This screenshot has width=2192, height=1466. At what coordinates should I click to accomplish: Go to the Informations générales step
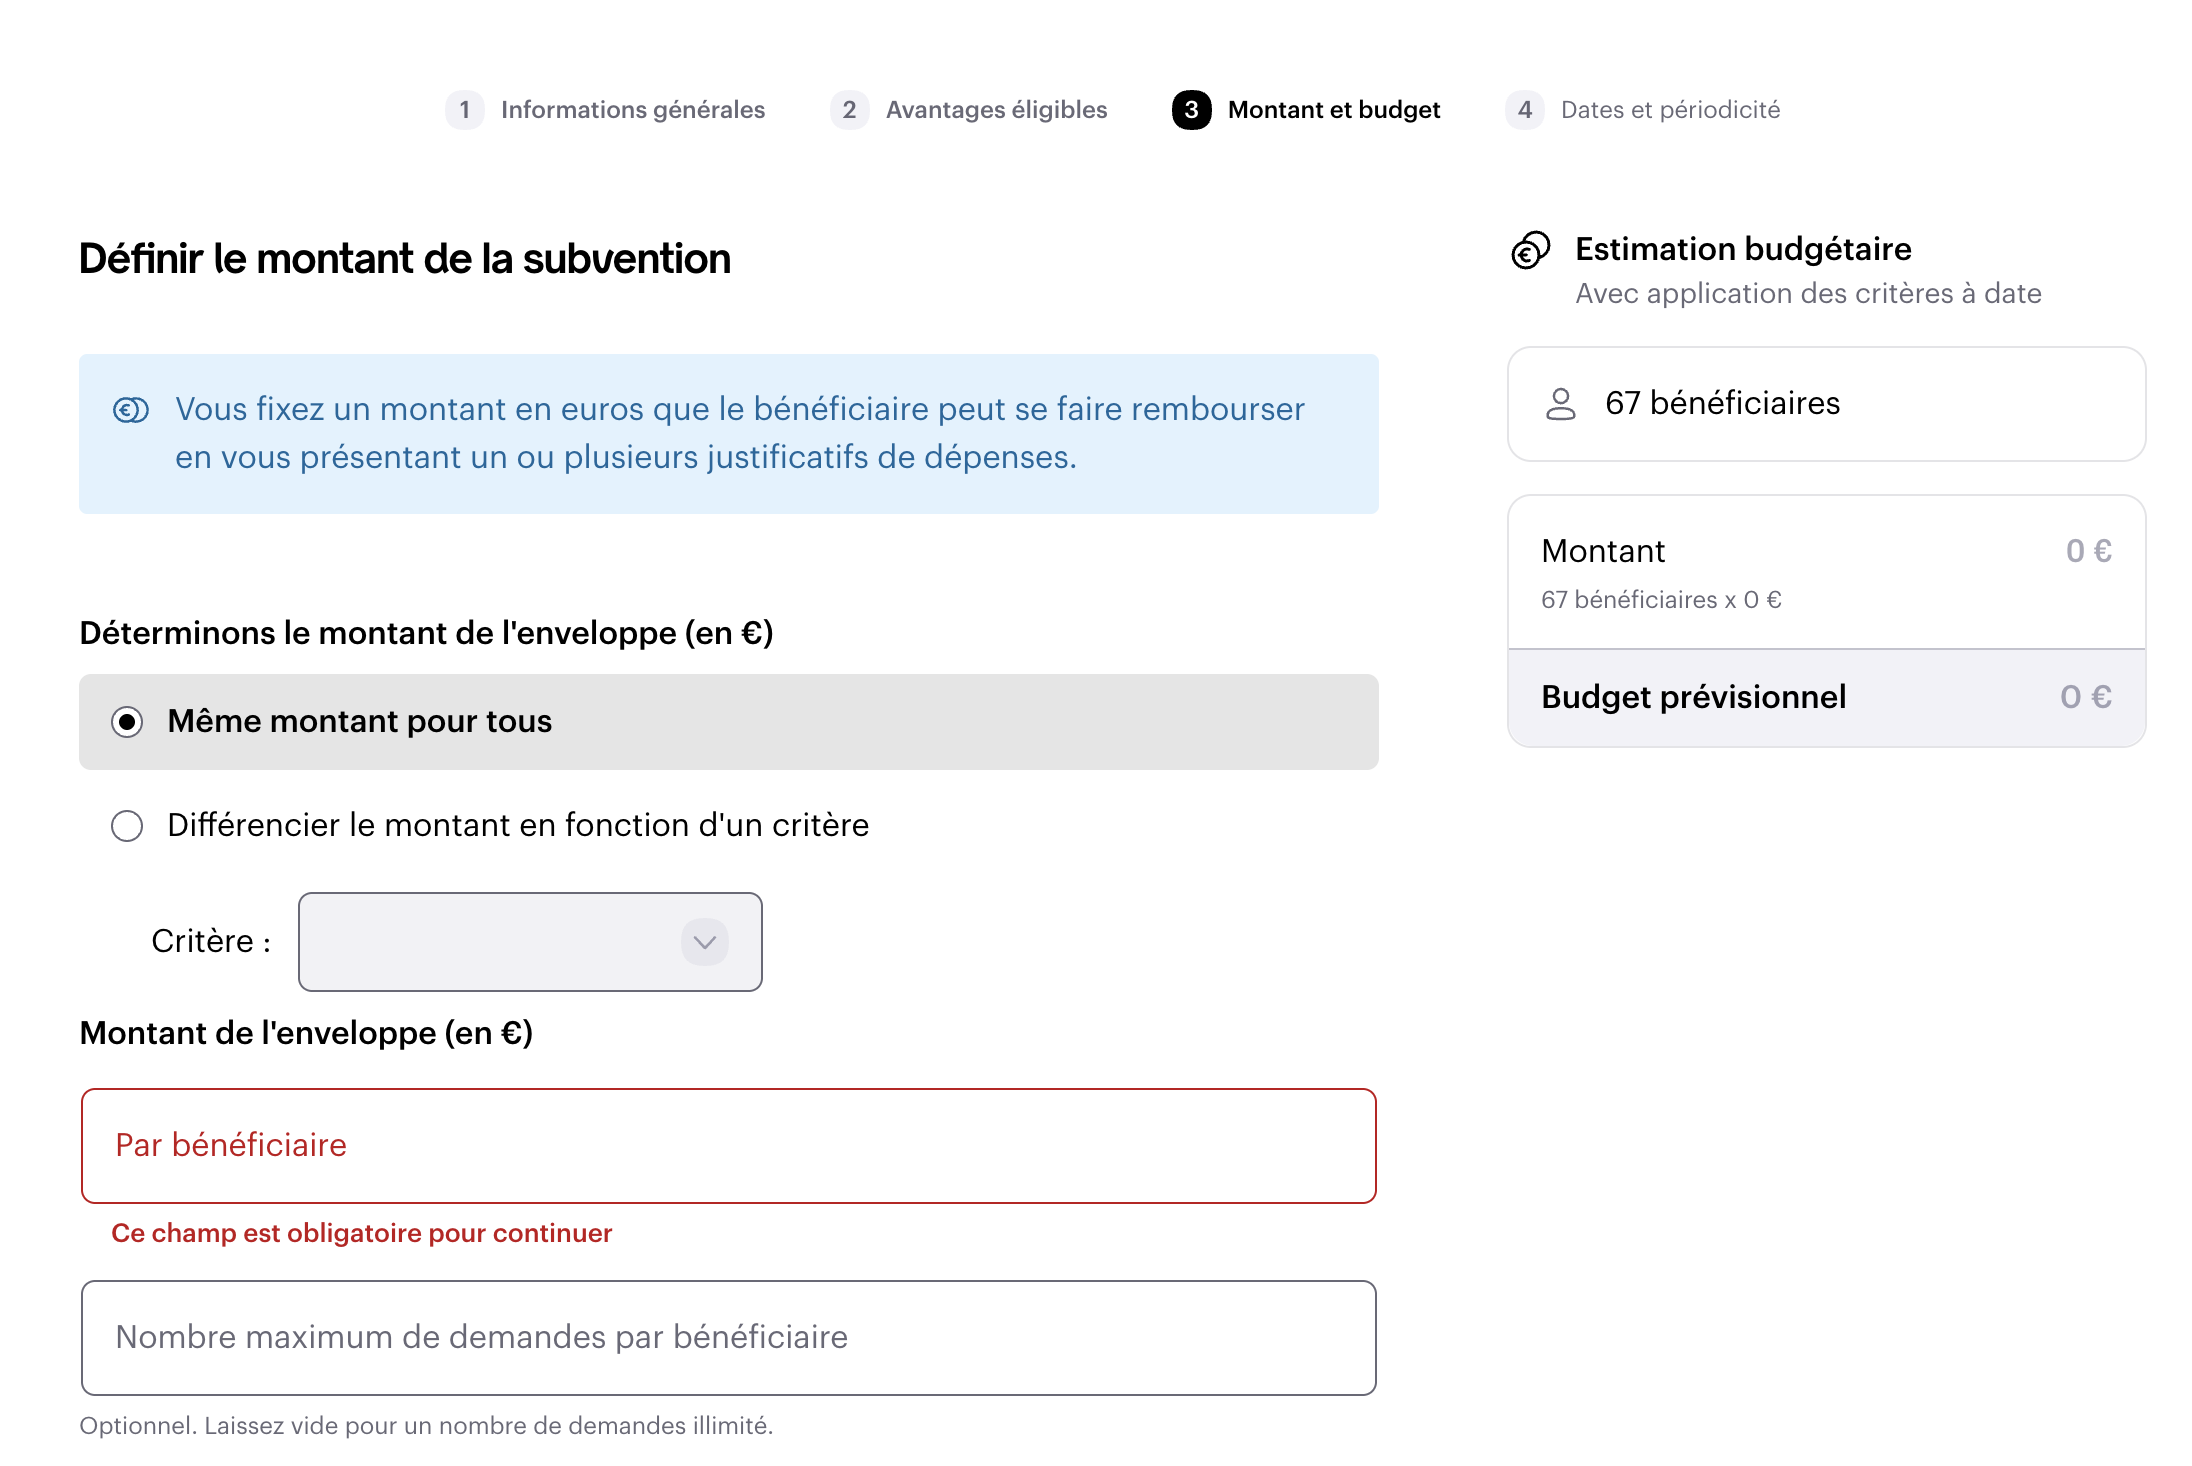point(633,110)
